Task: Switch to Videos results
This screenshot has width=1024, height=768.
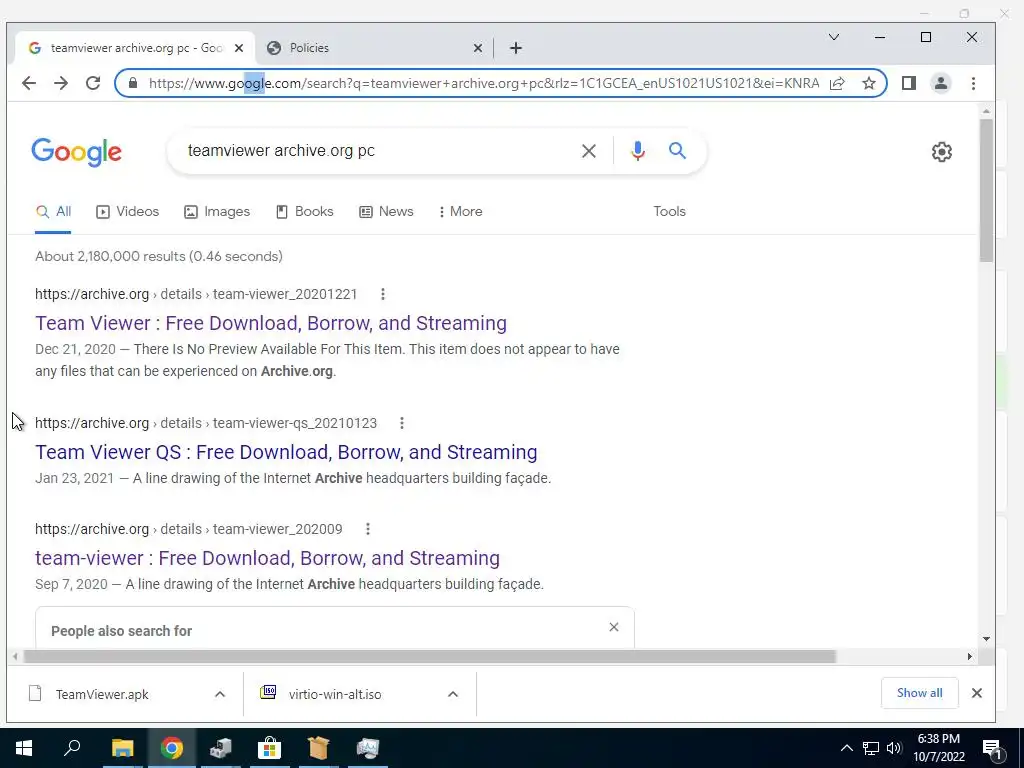Action: tap(128, 212)
